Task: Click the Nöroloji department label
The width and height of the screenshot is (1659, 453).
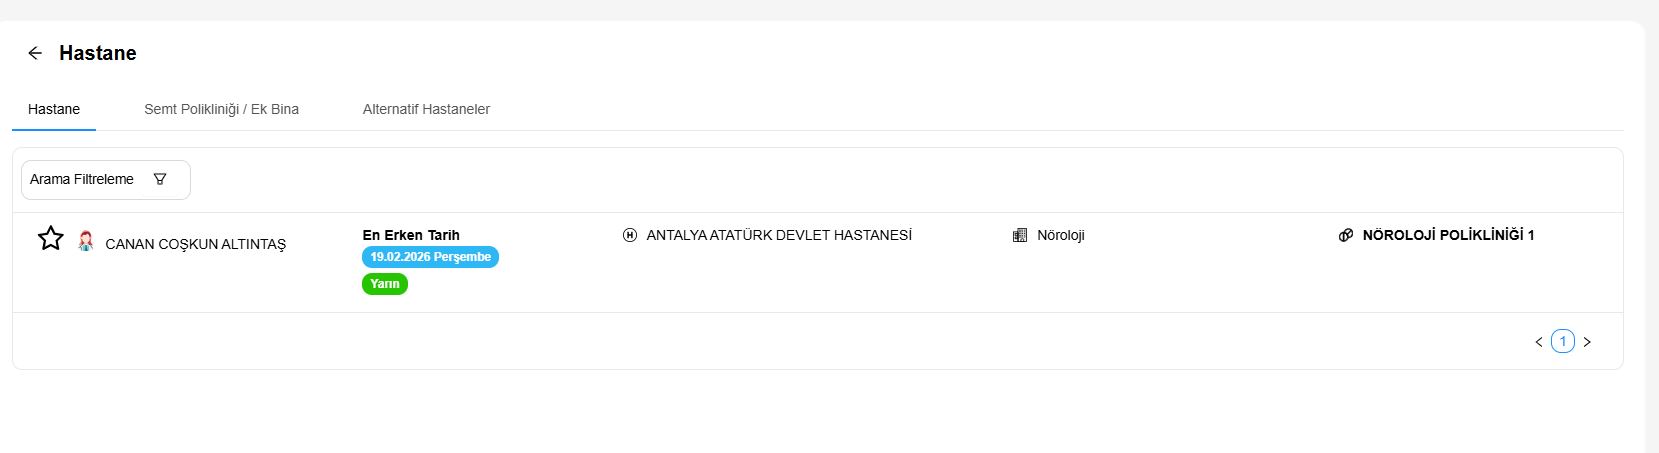Action: tap(1060, 235)
